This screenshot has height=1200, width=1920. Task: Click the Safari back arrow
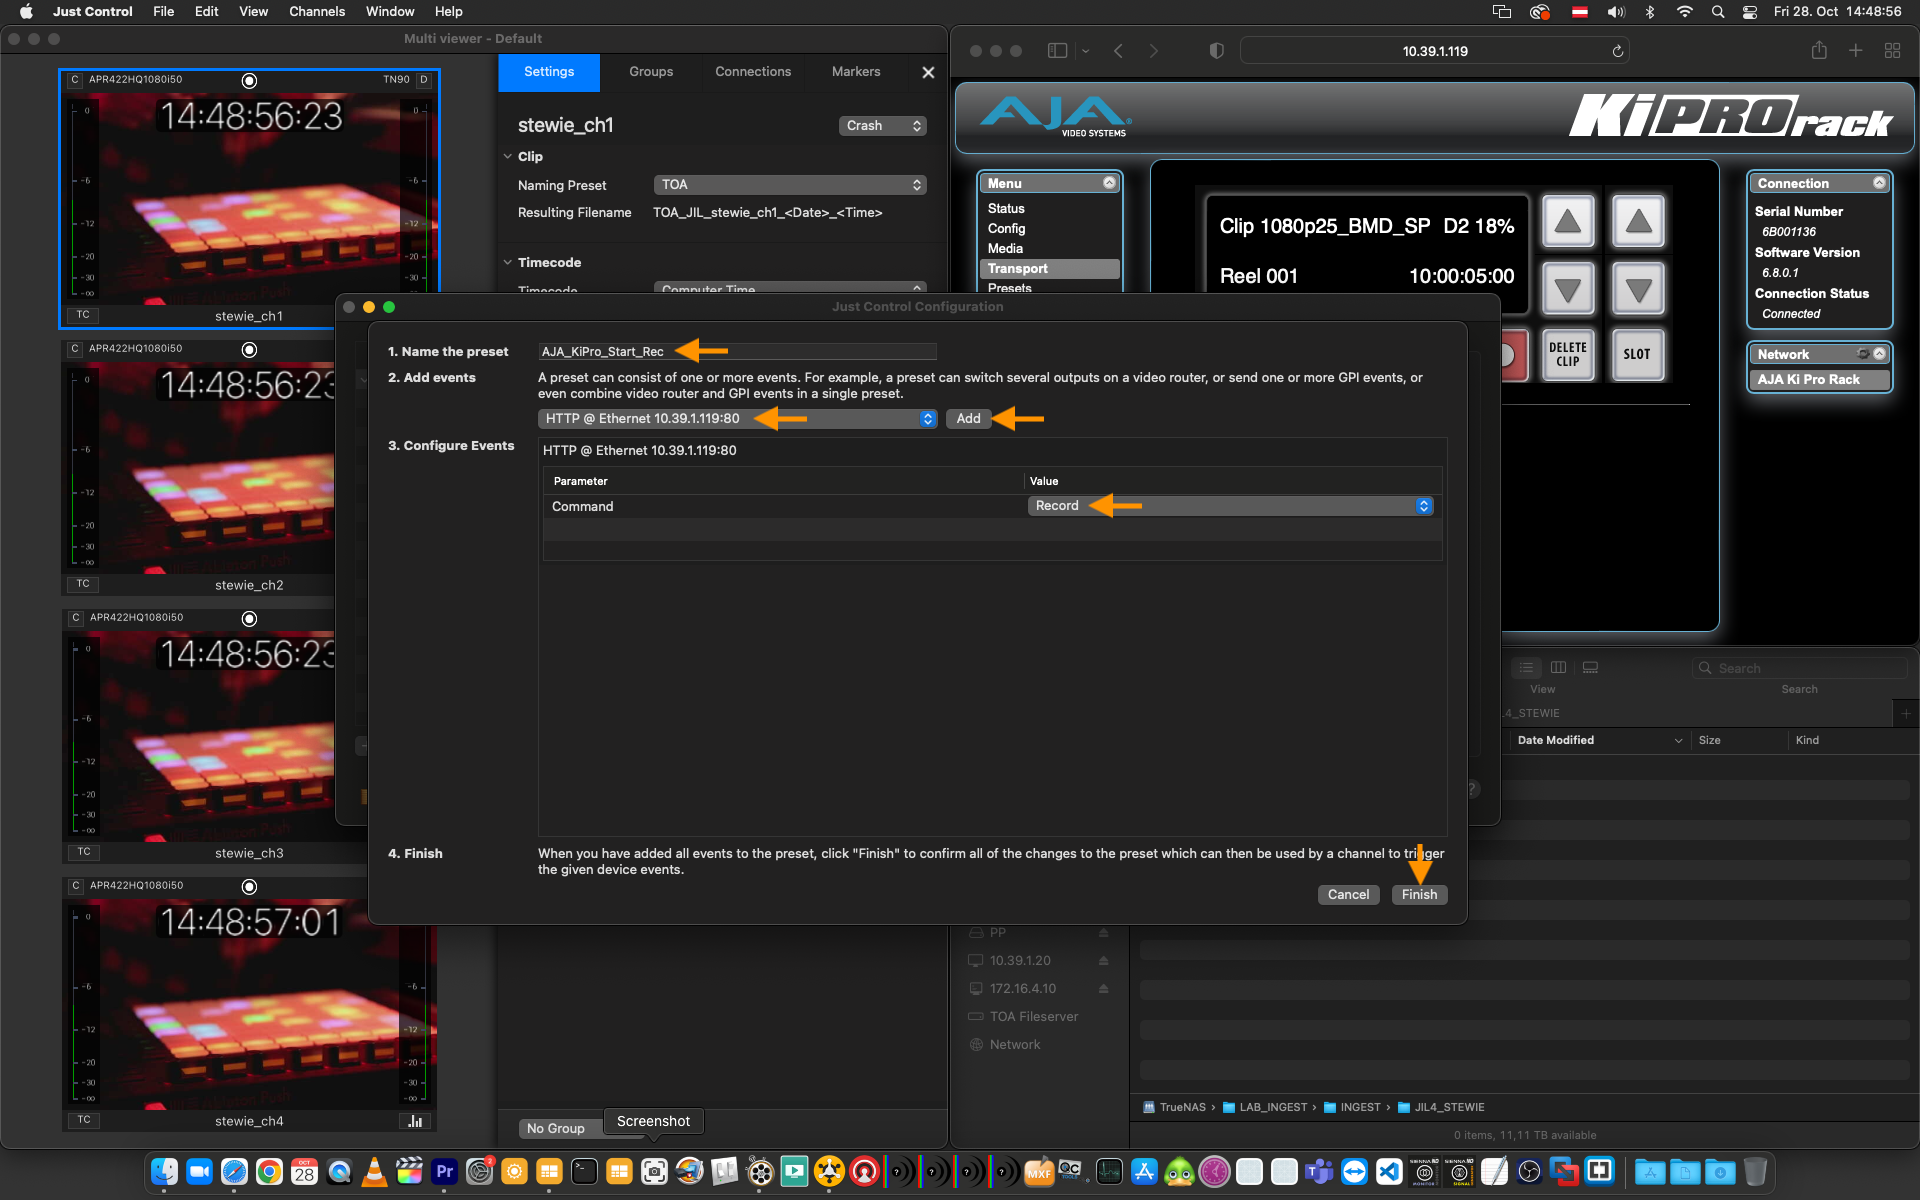point(1118,51)
